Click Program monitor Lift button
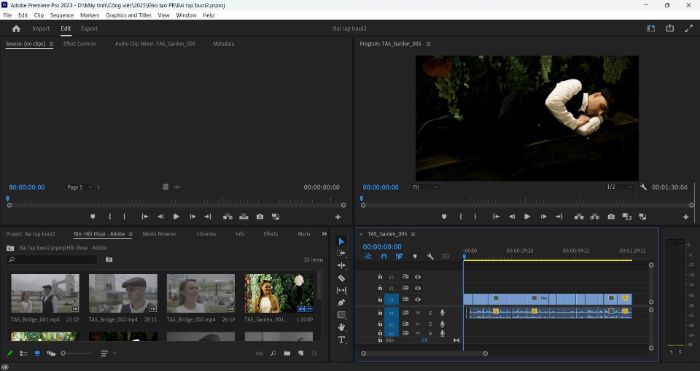The height and width of the screenshot is (371, 700). (x=579, y=217)
